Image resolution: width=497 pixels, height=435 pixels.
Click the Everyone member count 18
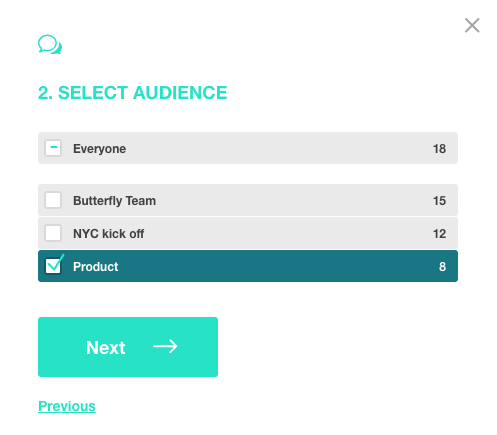click(439, 149)
